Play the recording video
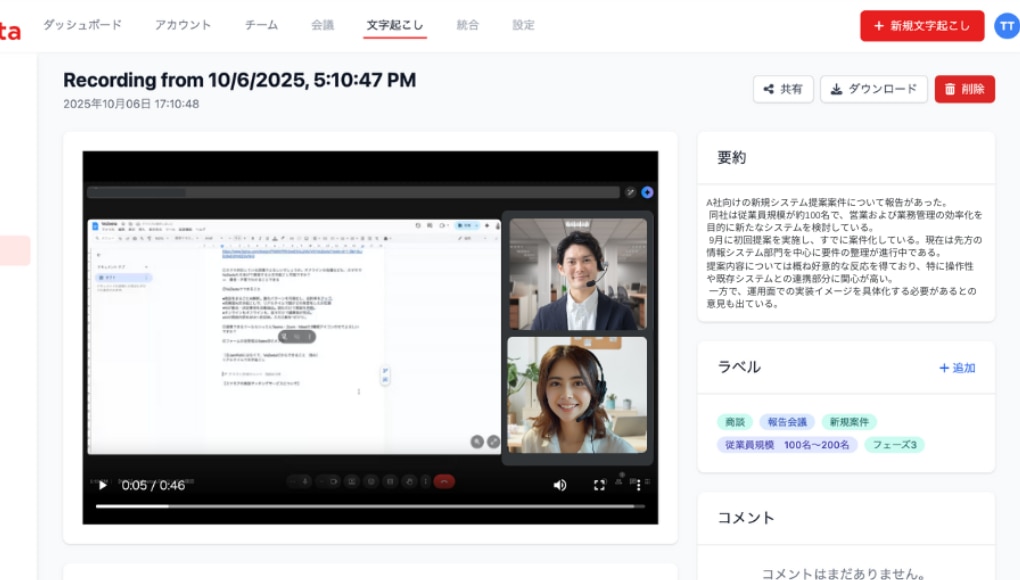 tap(102, 485)
